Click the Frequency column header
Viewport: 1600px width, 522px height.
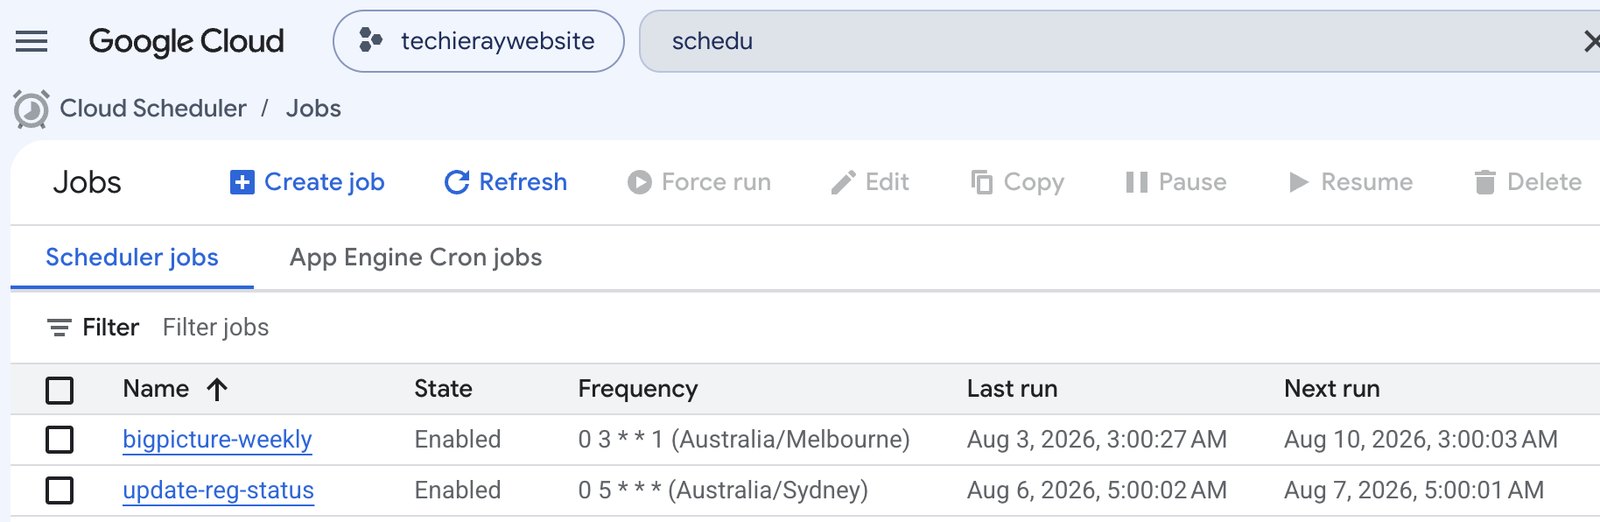click(x=638, y=389)
